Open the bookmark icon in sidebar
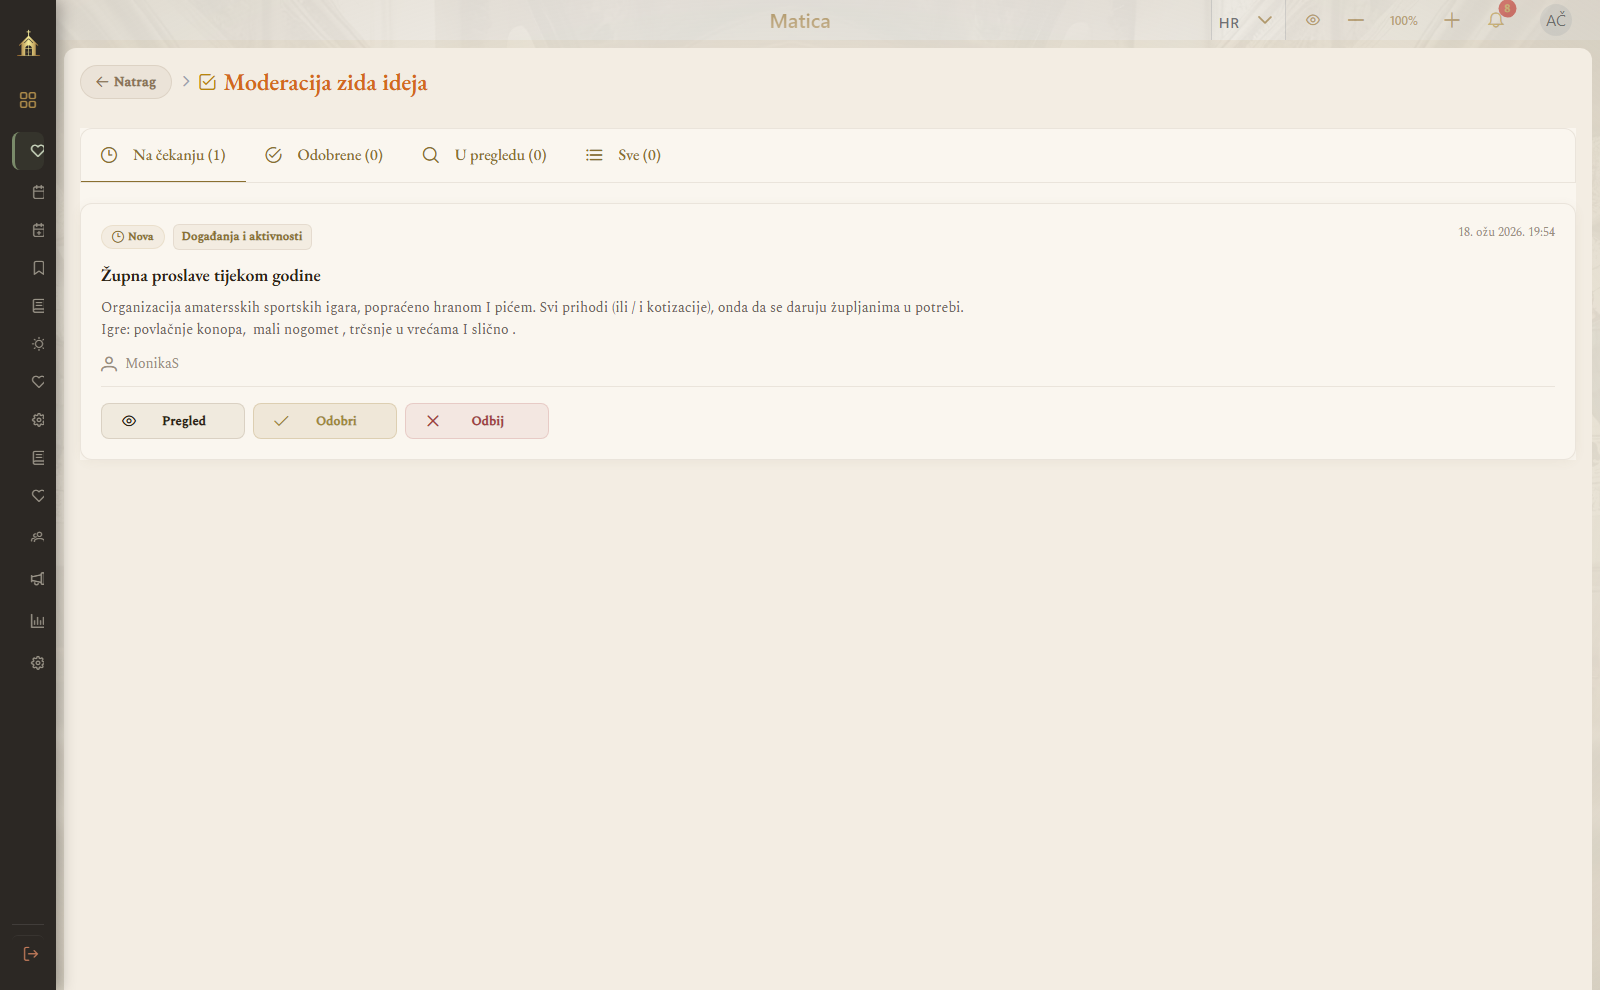 (38, 268)
